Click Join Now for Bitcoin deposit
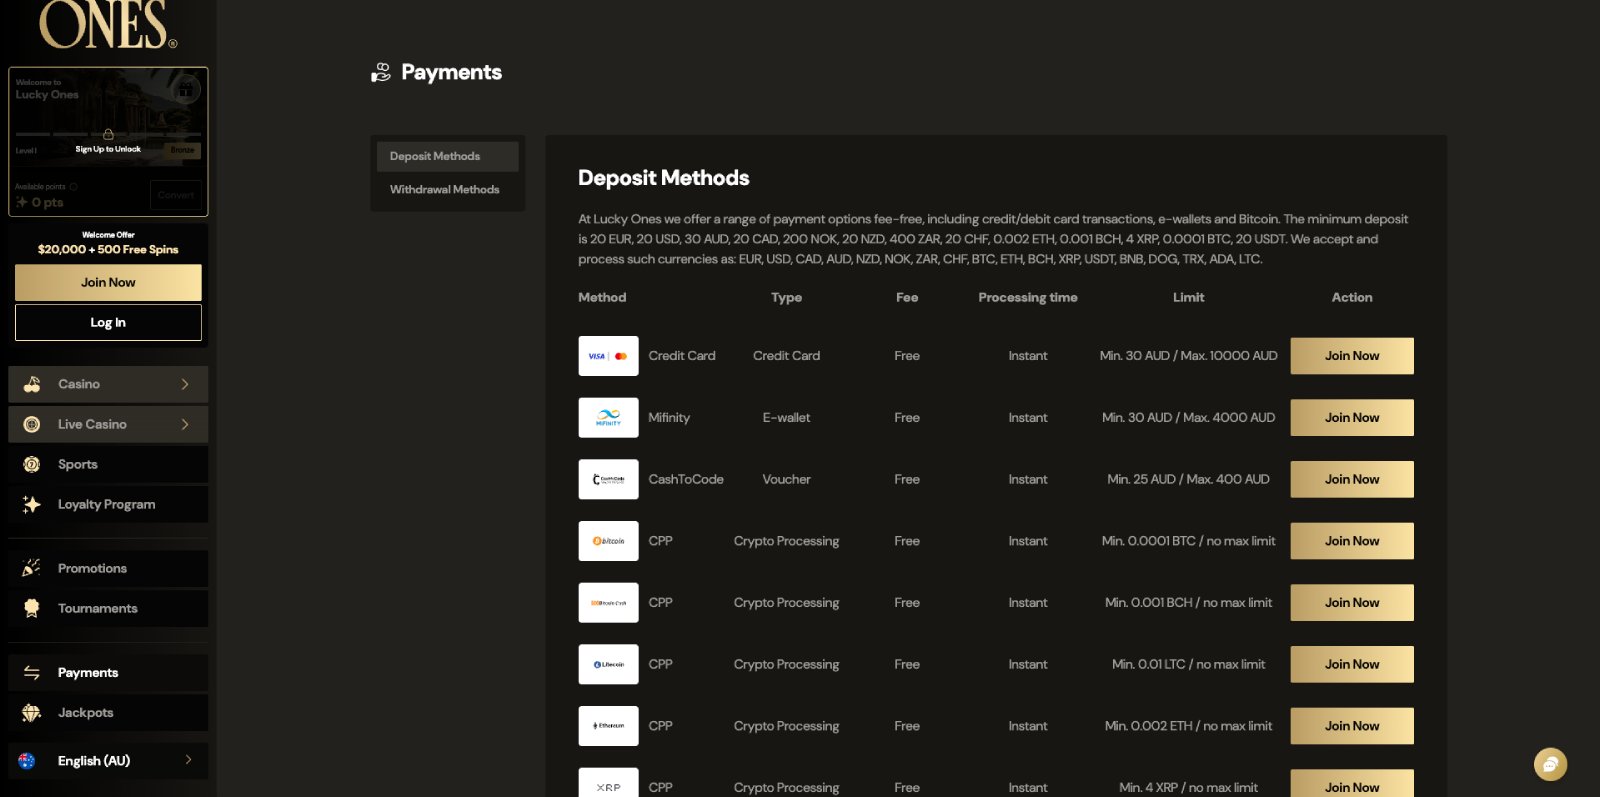The width and height of the screenshot is (1600, 797). (1352, 541)
